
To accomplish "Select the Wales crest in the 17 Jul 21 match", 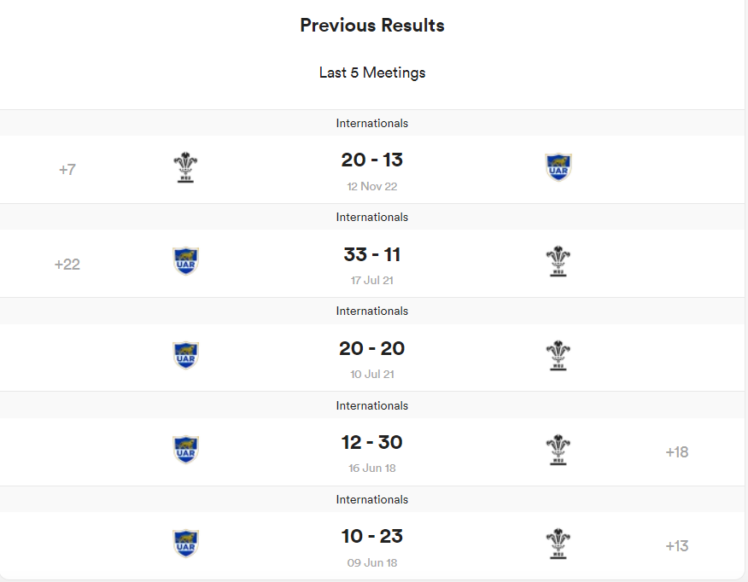I will [558, 262].
